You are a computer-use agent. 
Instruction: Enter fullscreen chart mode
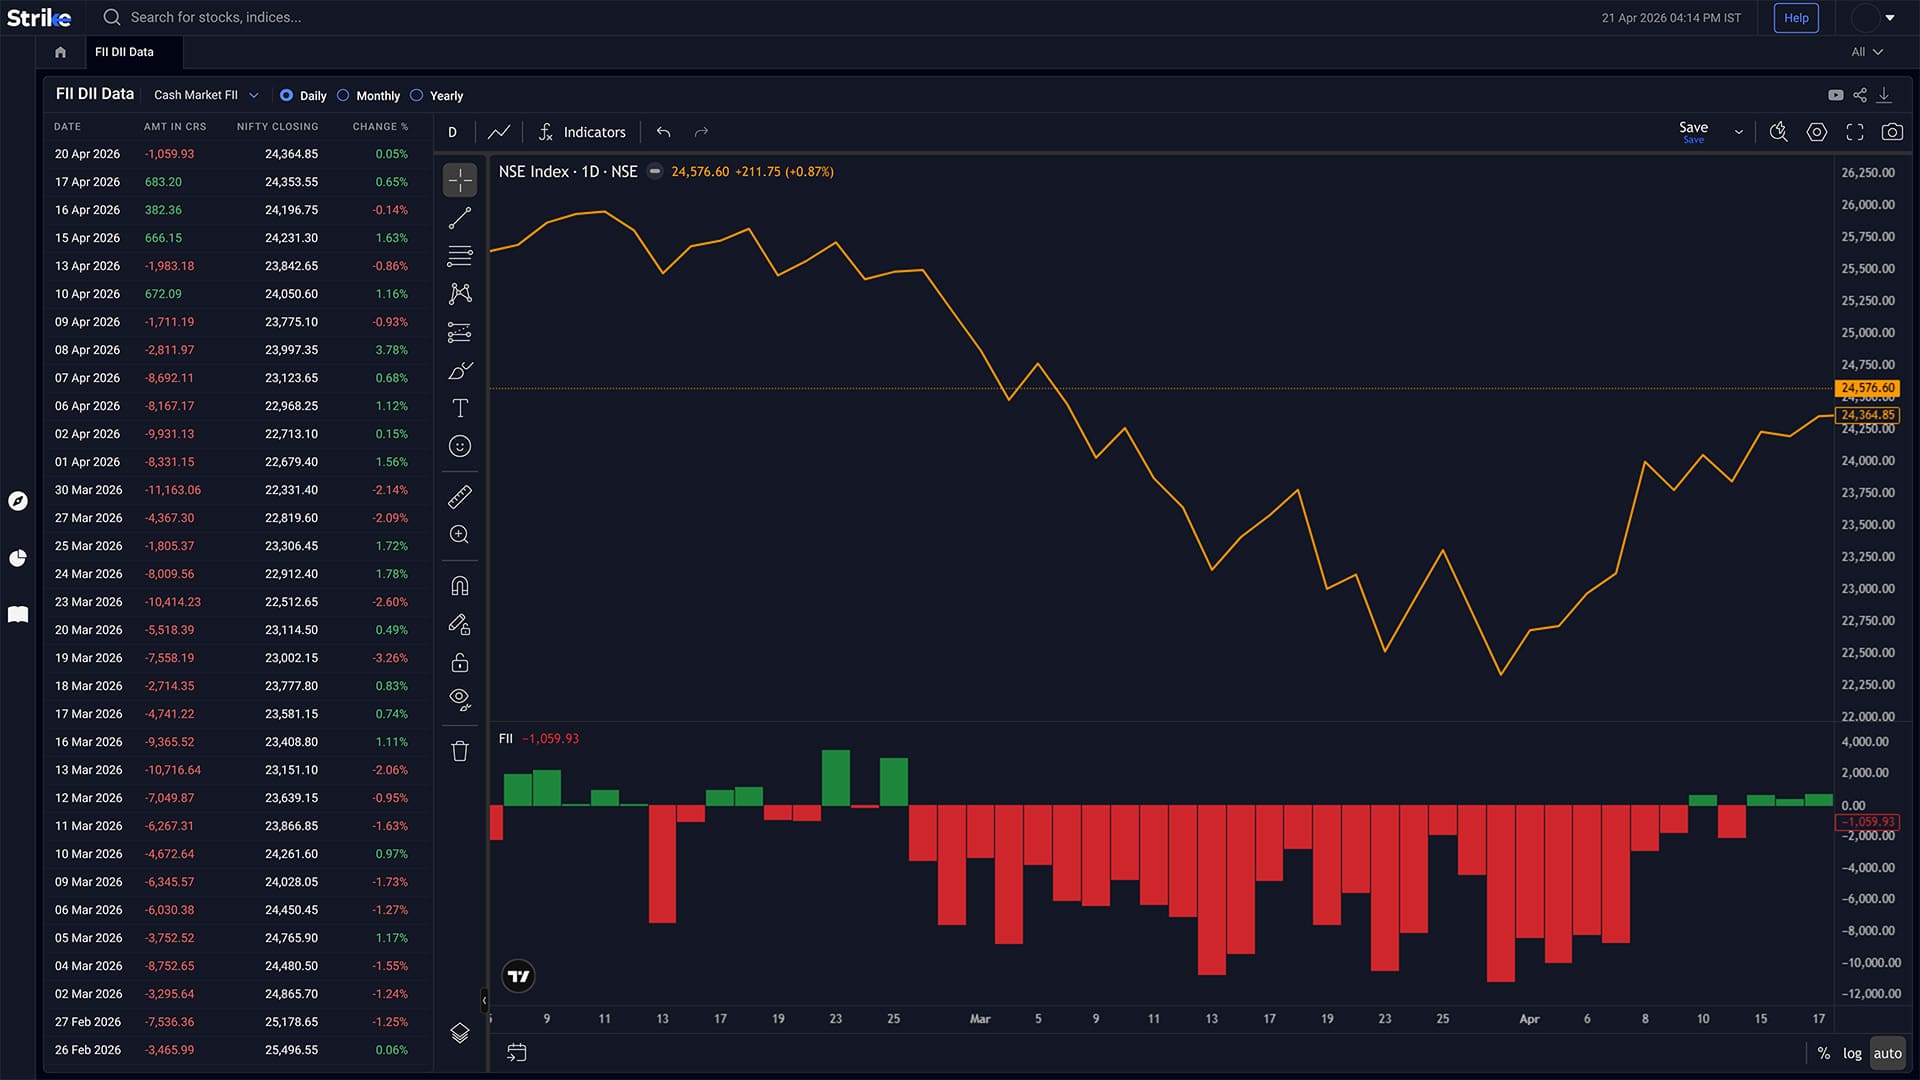click(x=1855, y=132)
